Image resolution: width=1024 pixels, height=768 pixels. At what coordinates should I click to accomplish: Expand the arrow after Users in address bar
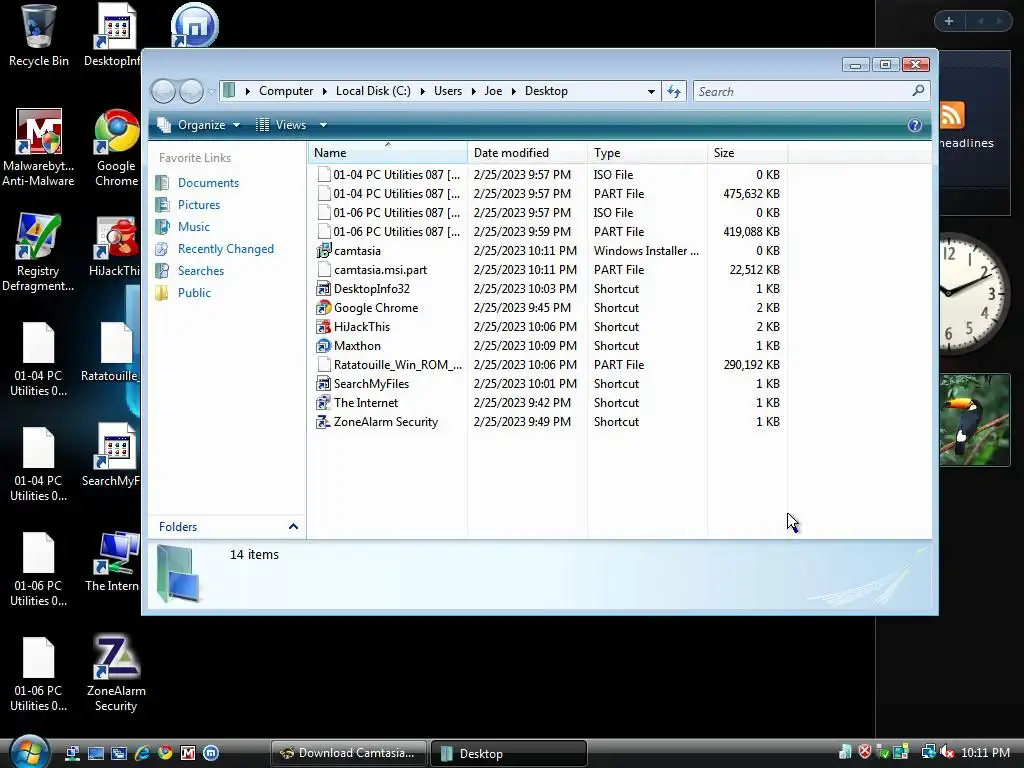click(x=473, y=91)
